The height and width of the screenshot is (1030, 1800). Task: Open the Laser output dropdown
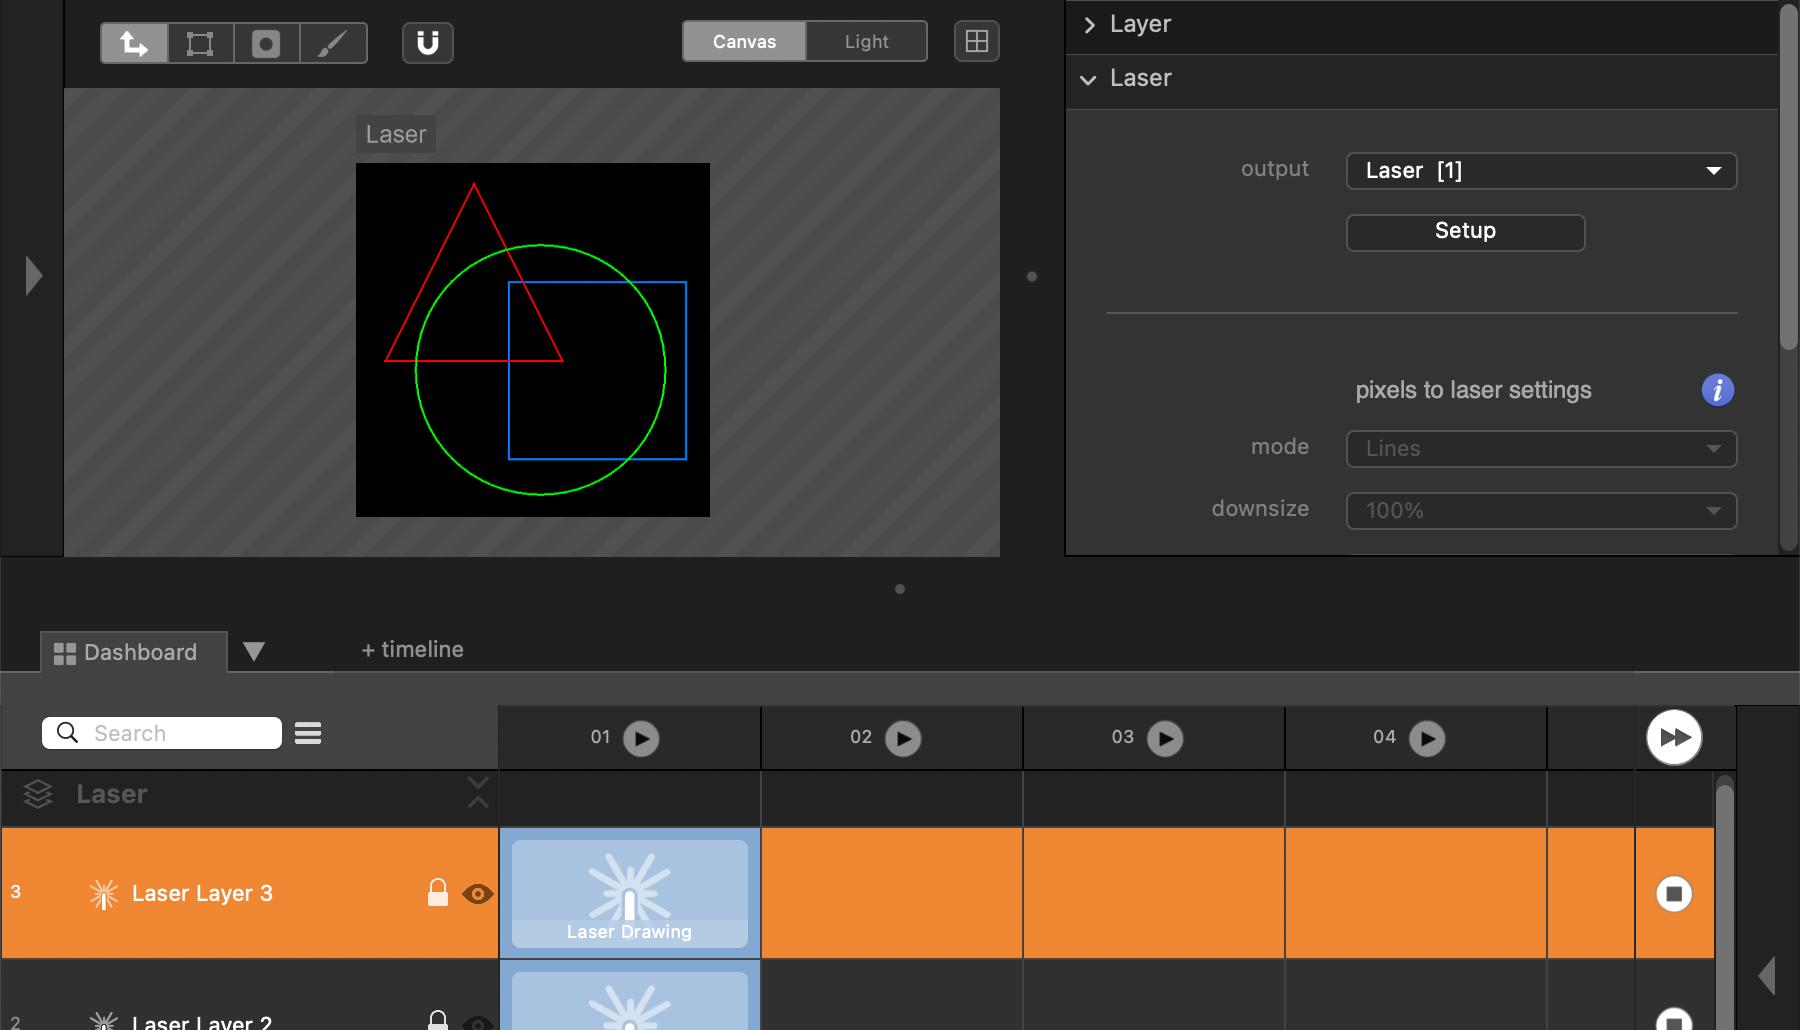pos(1541,171)
